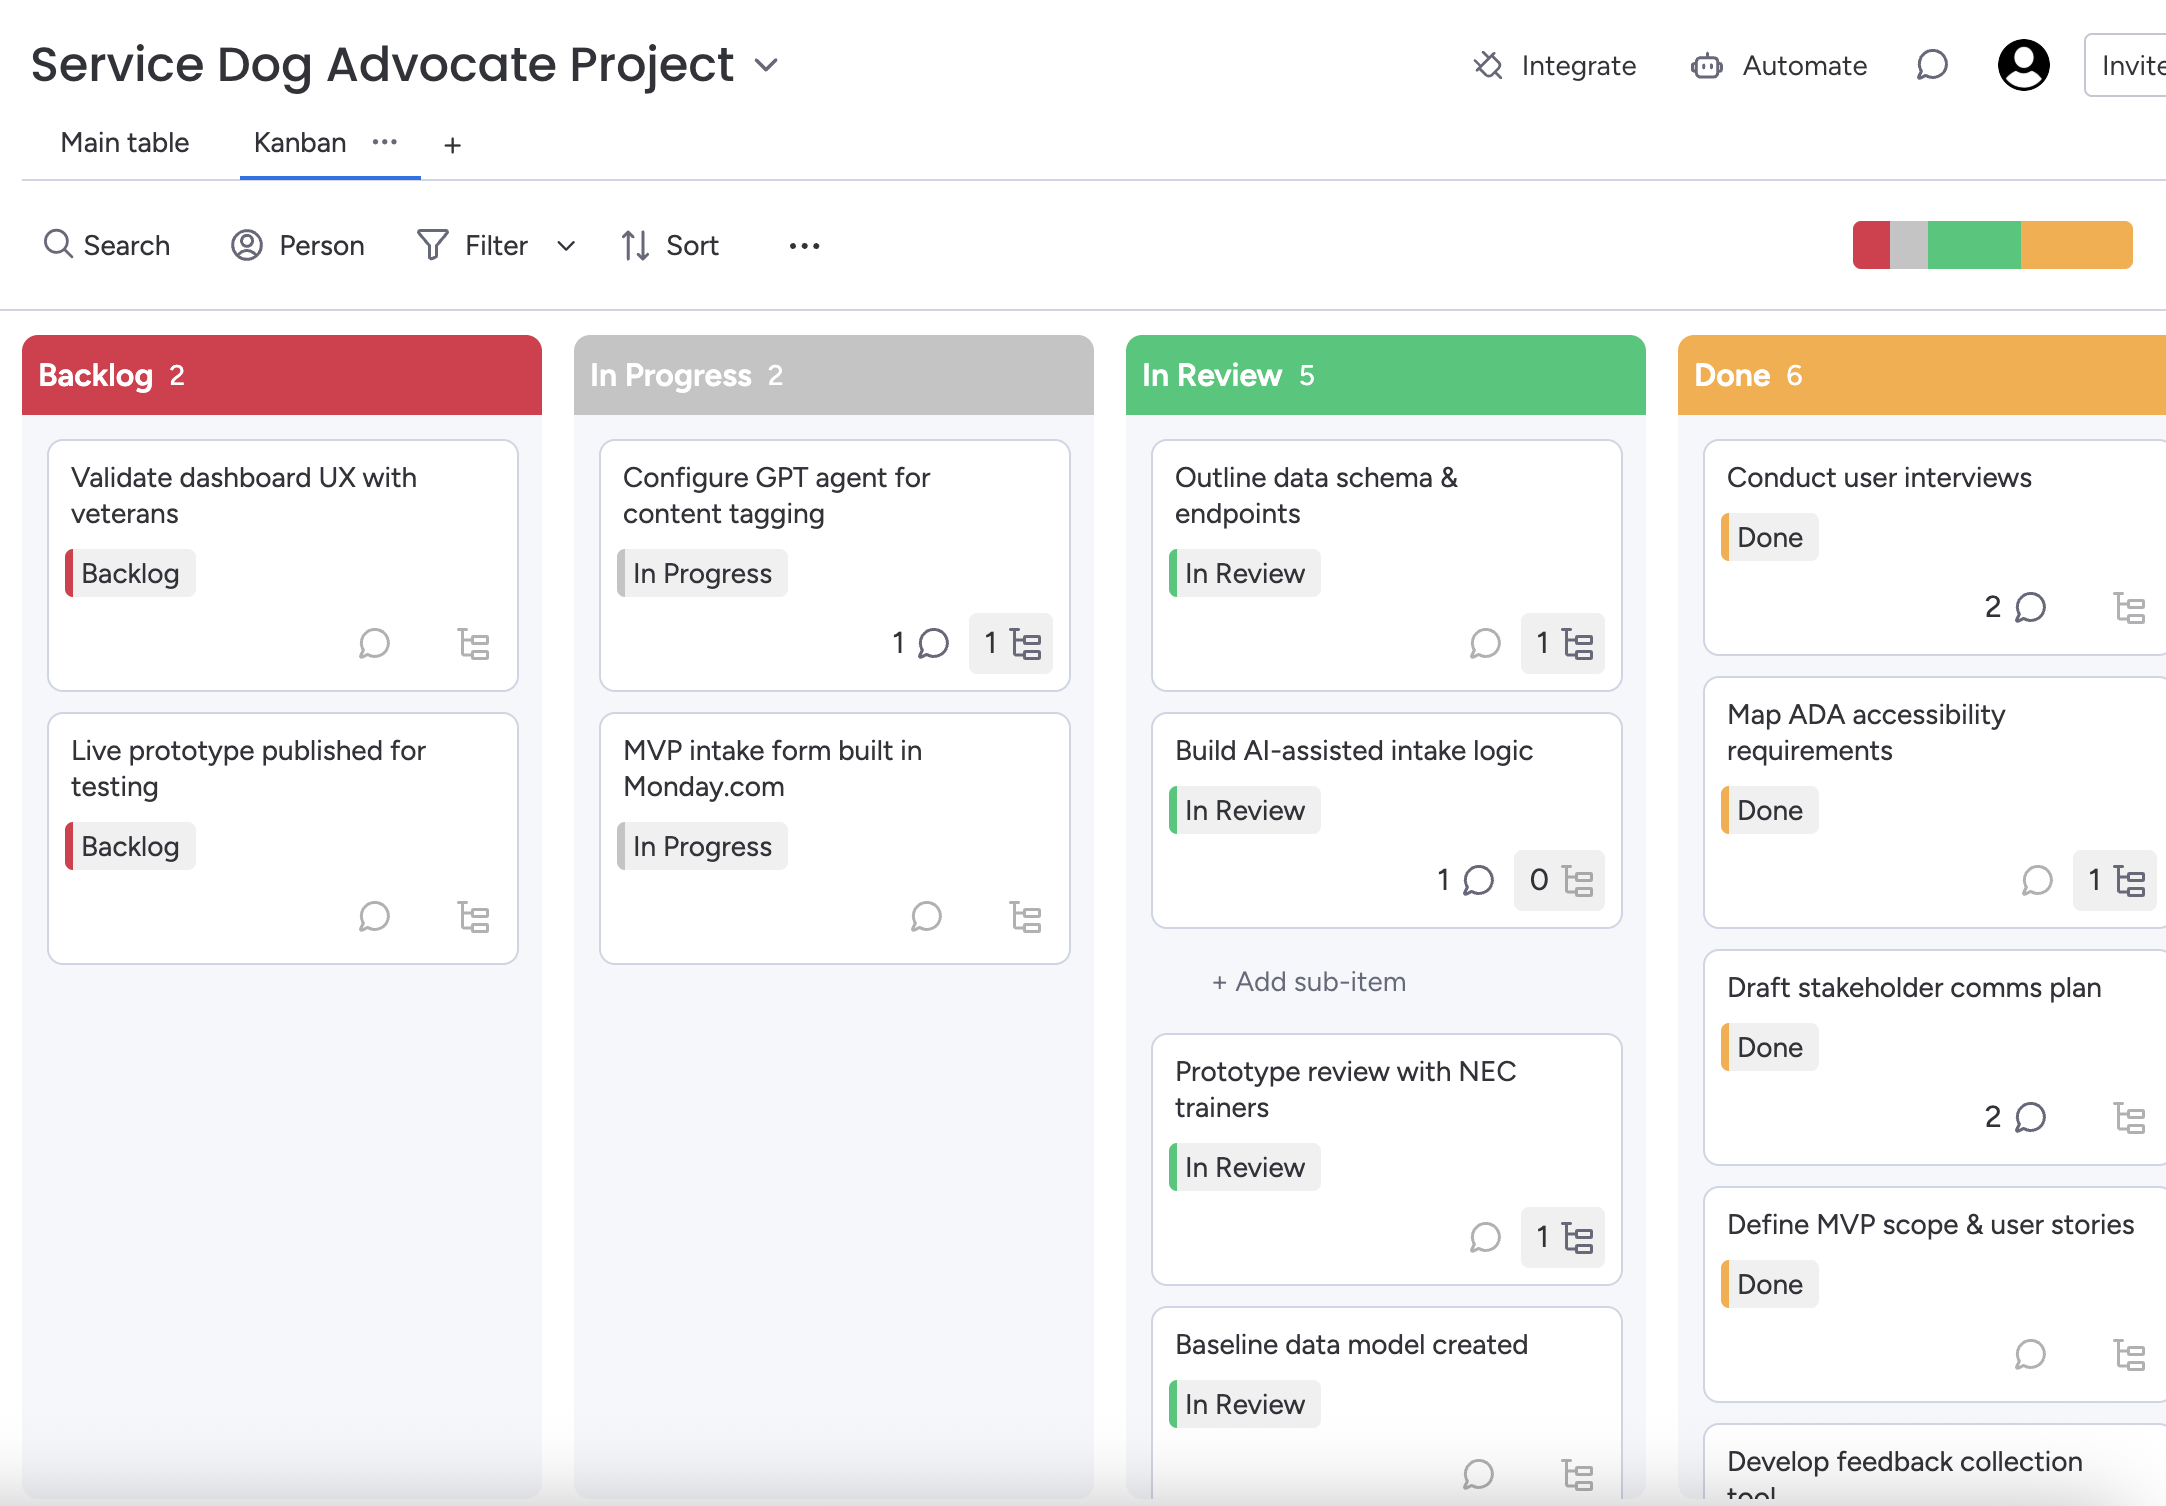The height and width of the screenshot is (1506, 2166).
Task: Toggle sub-items on Outline data schema card
Action: (x=1564, y=643)
